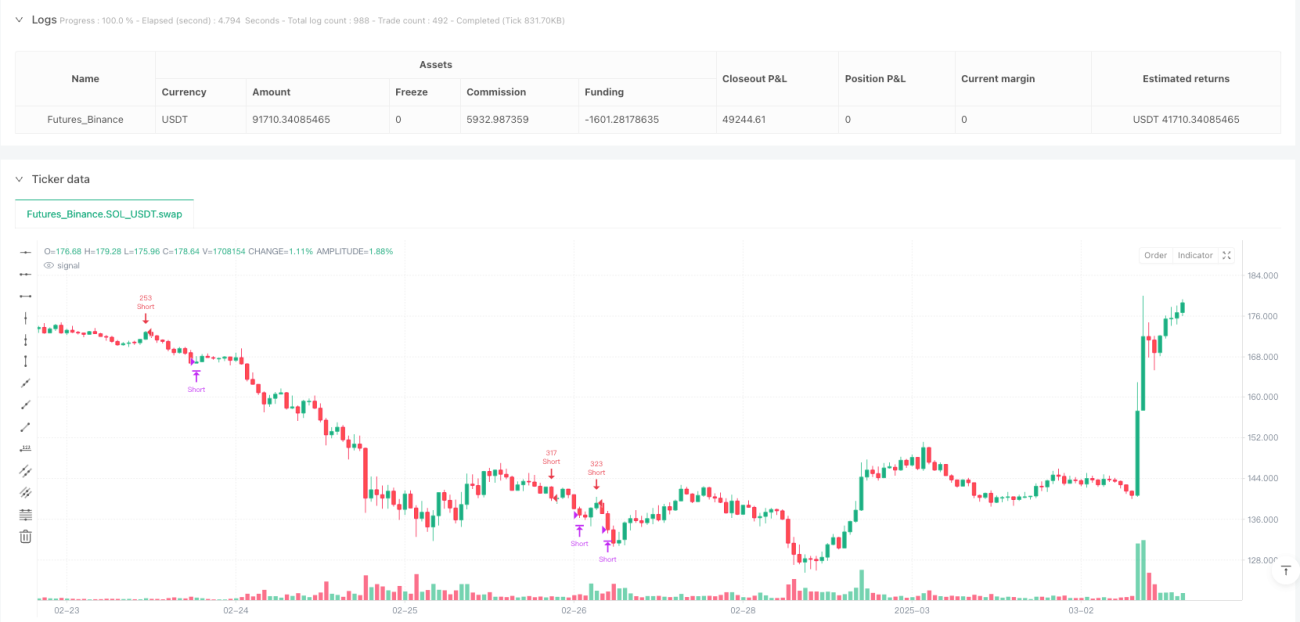This screenshot has width=1300, height=622.
Task: Toggle chart fullscreen with the expand icon
Action: tap(1227, 255)
